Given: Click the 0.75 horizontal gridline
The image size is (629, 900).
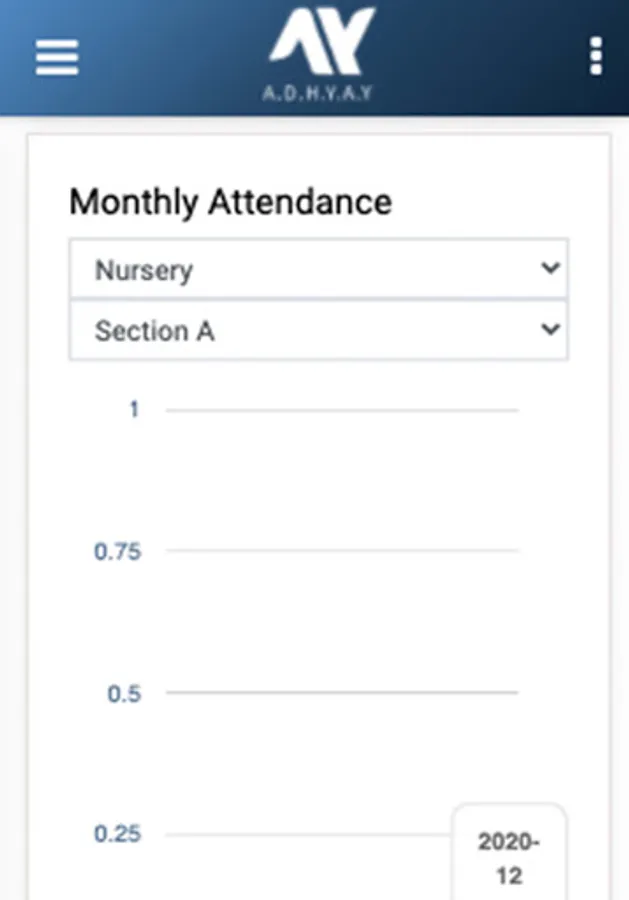Looking at the screenshot, I should point(342,551).
